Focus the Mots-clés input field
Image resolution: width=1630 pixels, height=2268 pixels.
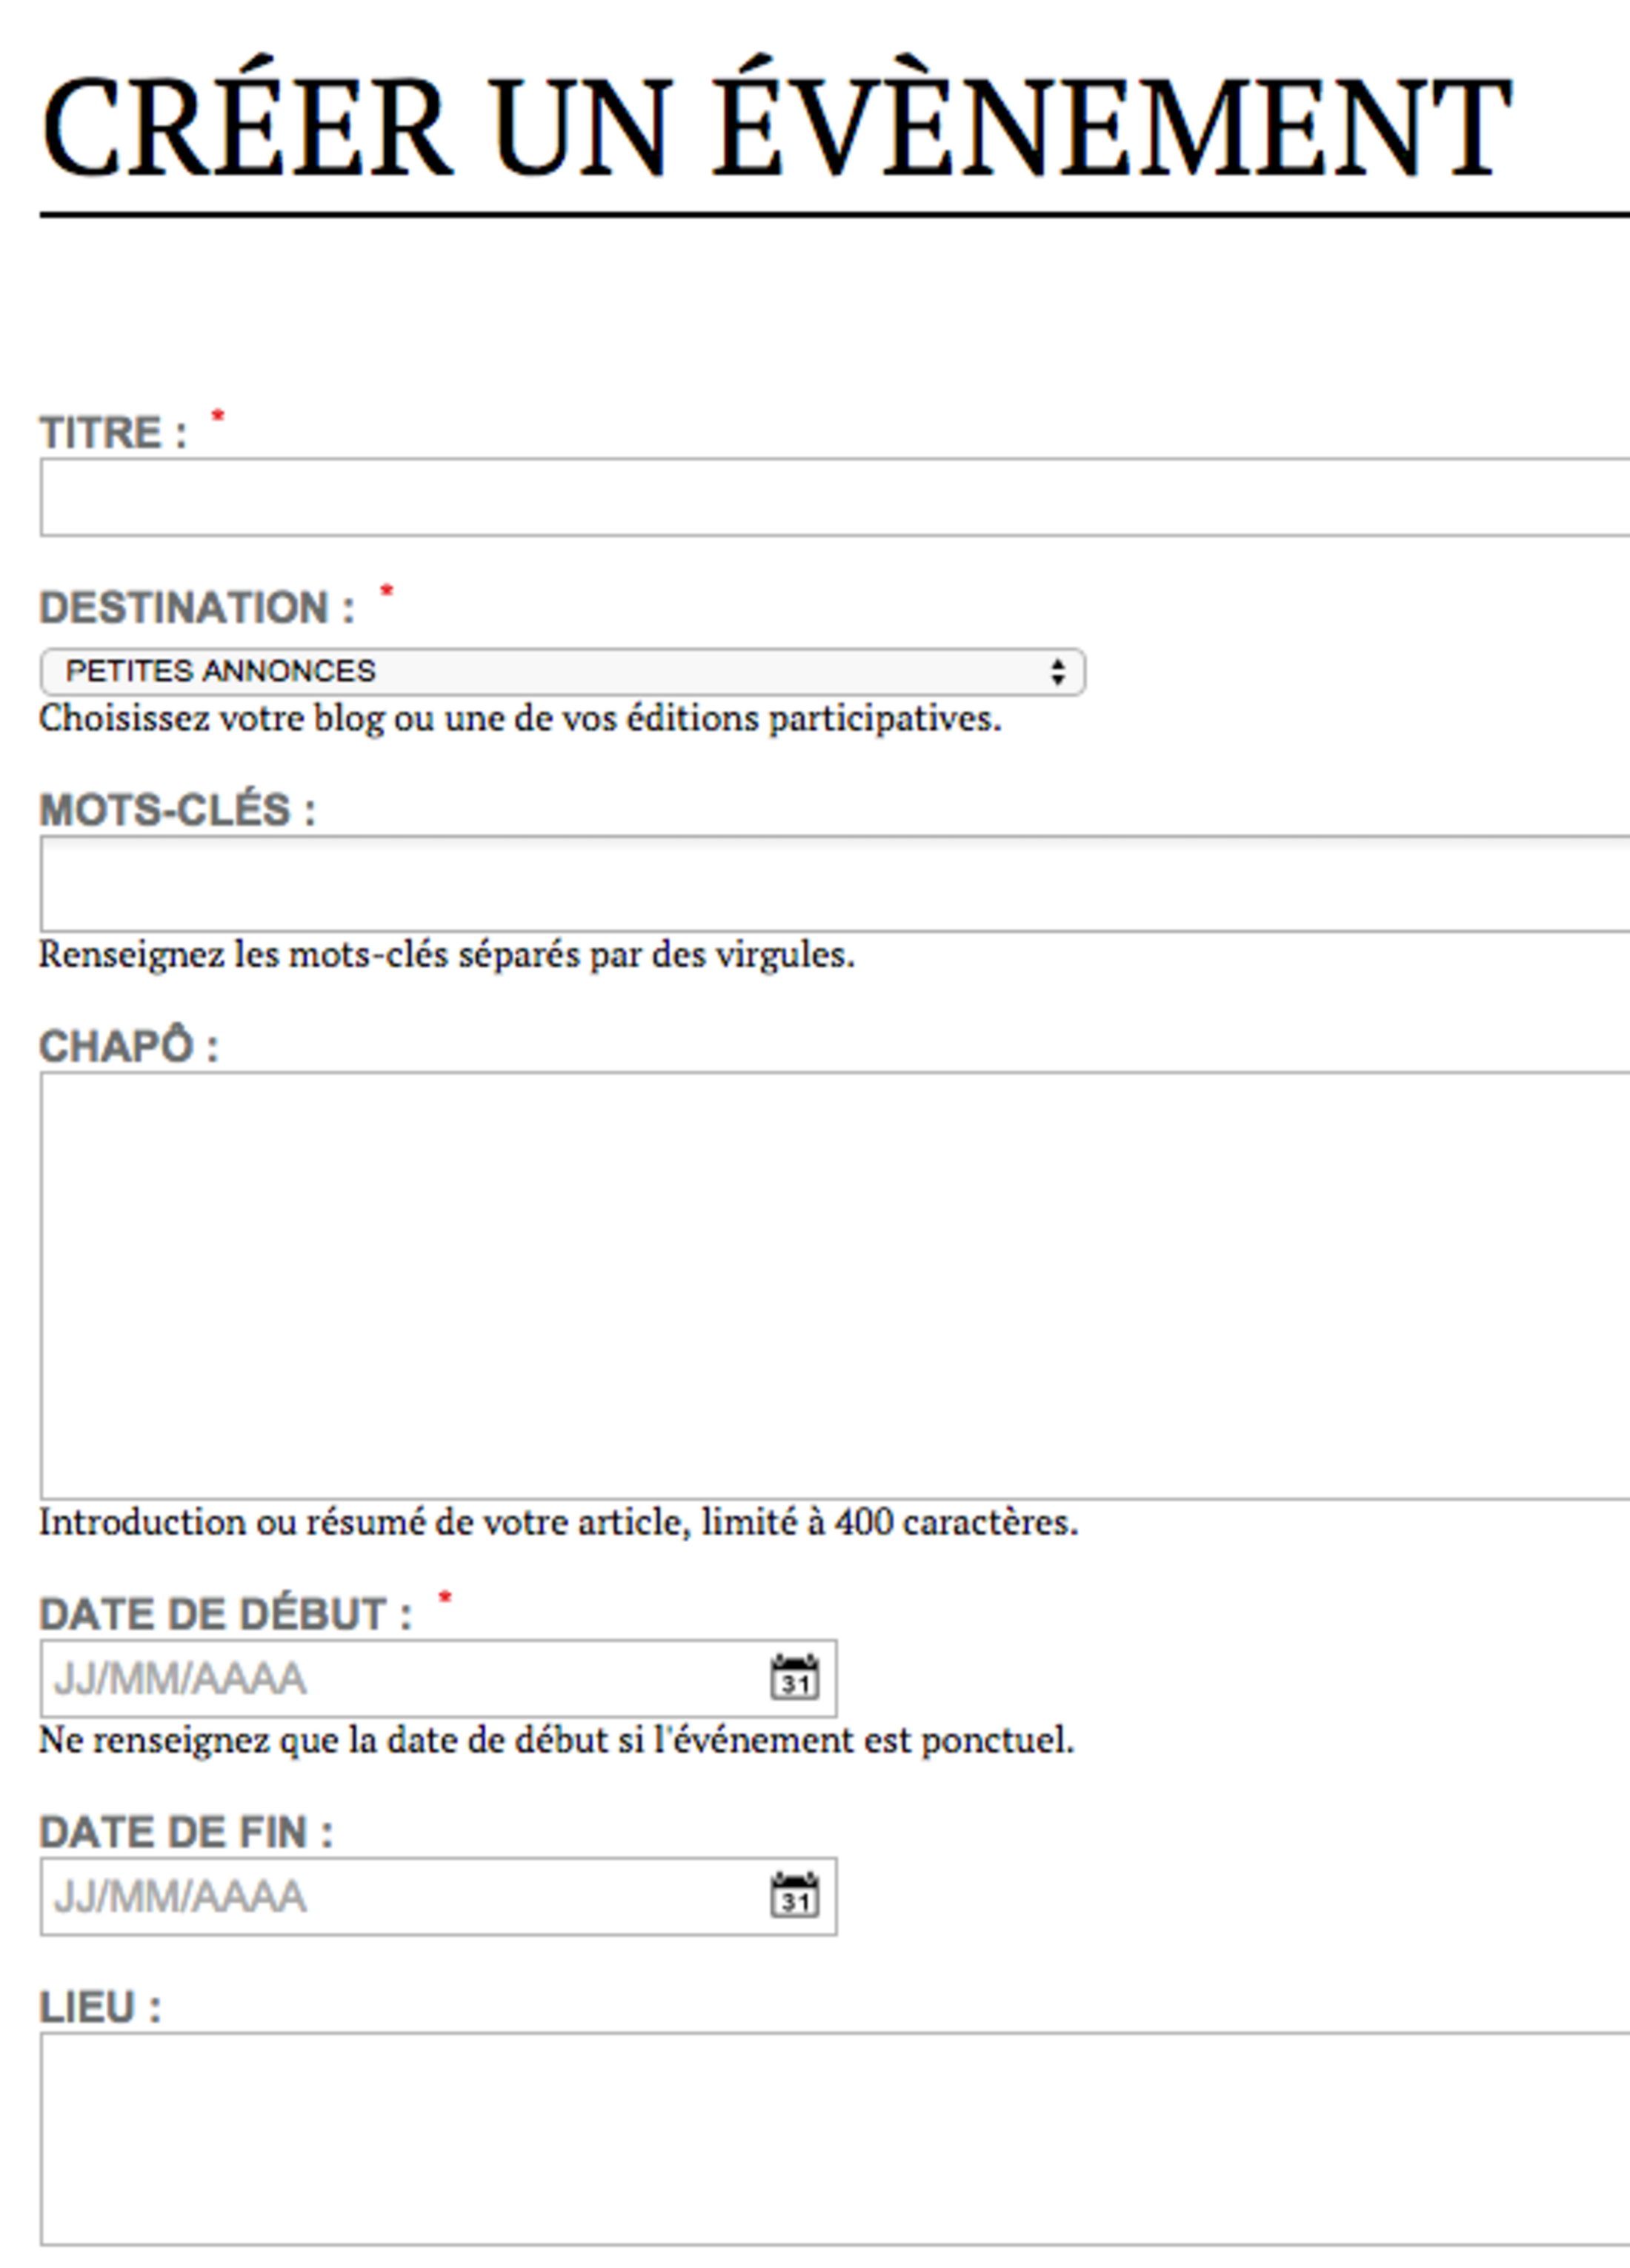[835, 884]
